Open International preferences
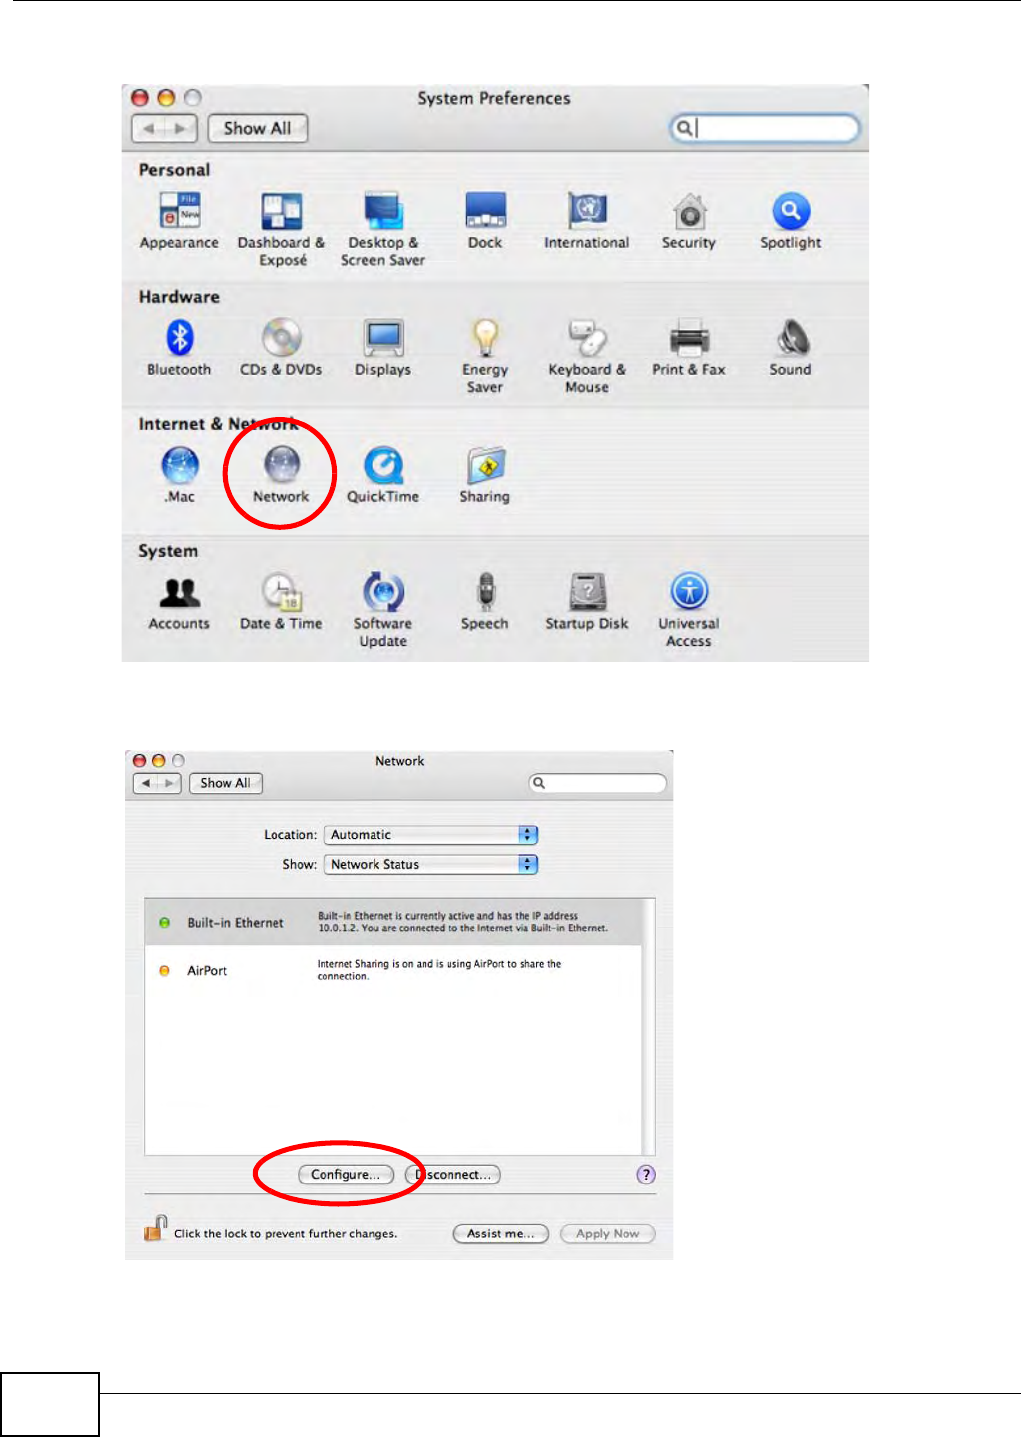1021x1437 pixels. click(x=587, y=221)
